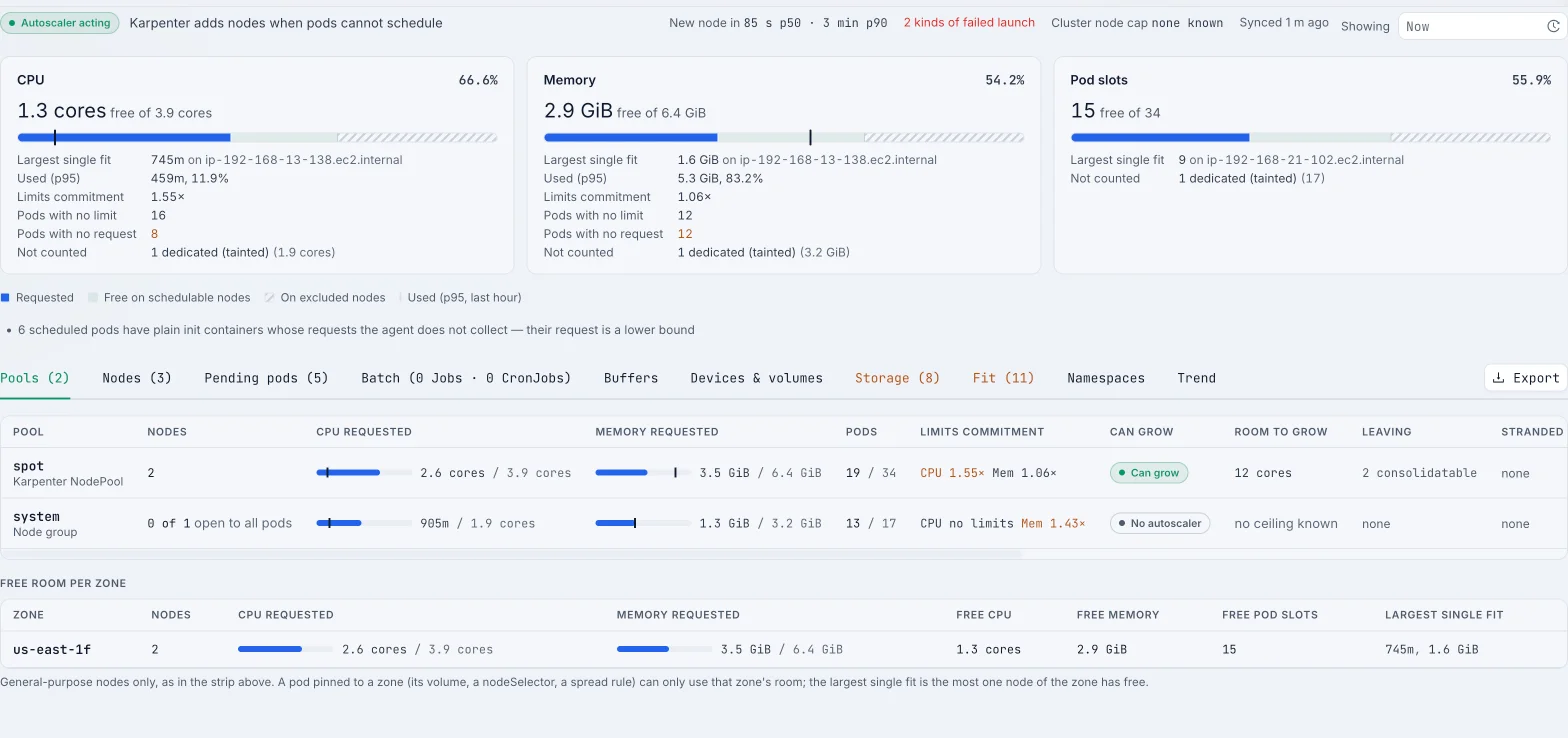This screenshot has width=1568, height=738.
Task: Click the us-east-1f zone name
Action: 52,649
